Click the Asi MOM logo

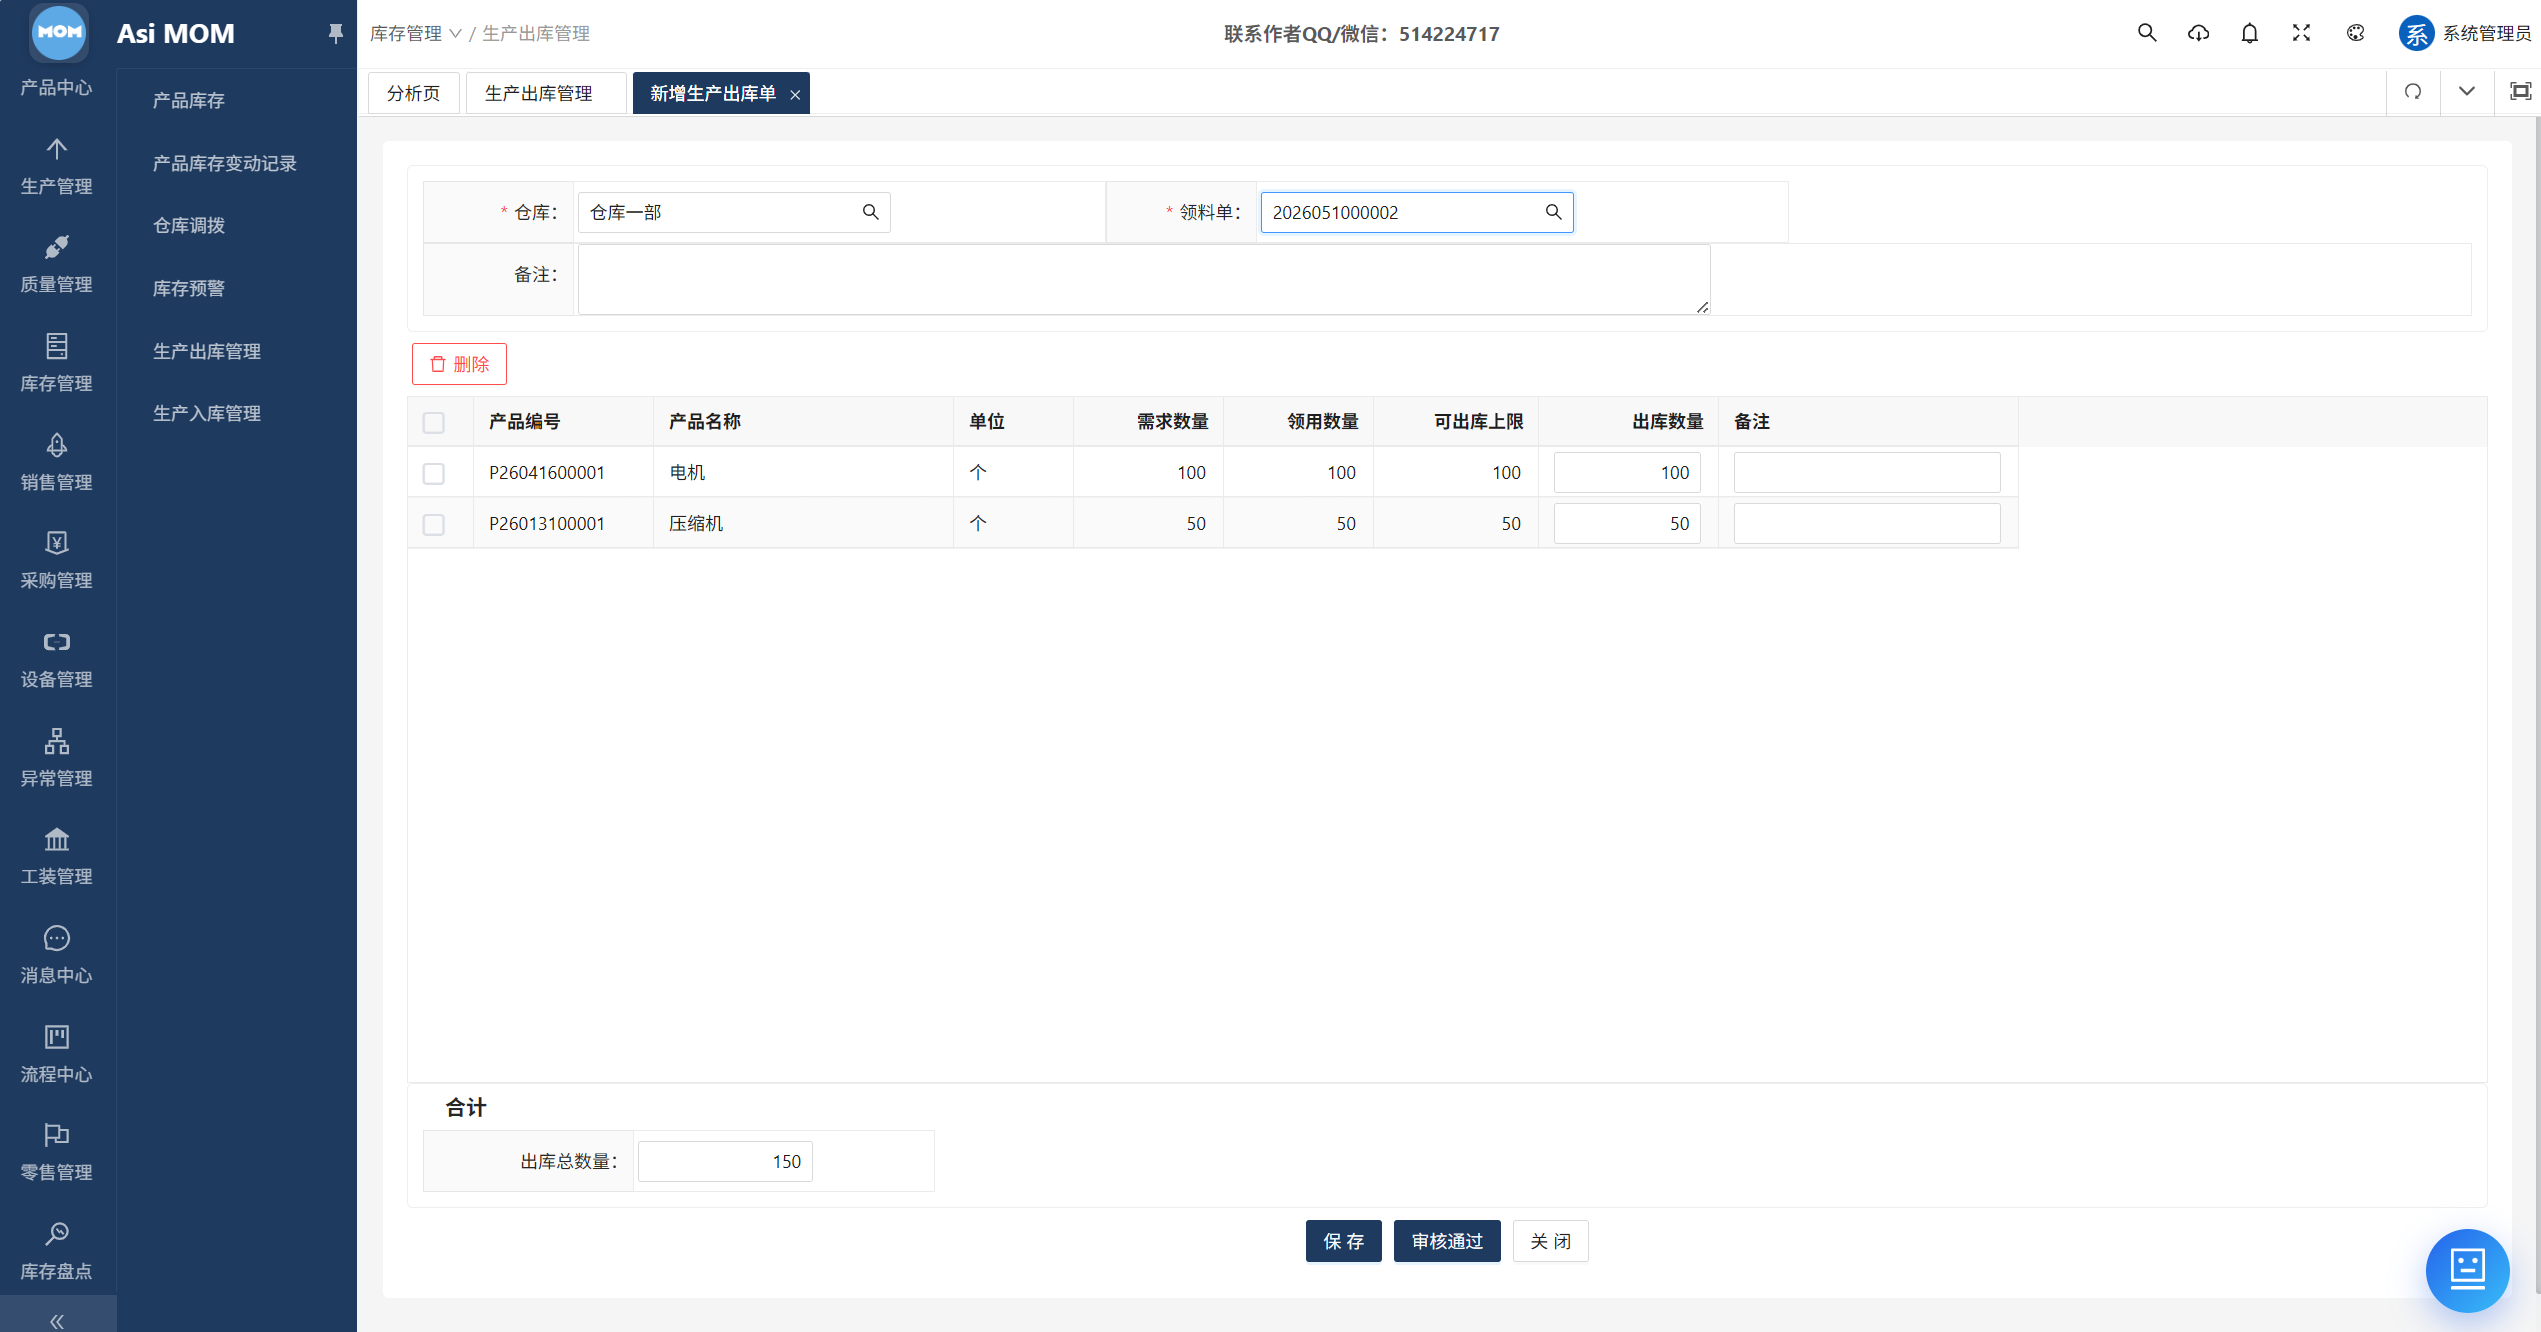[x=60, y=32]
